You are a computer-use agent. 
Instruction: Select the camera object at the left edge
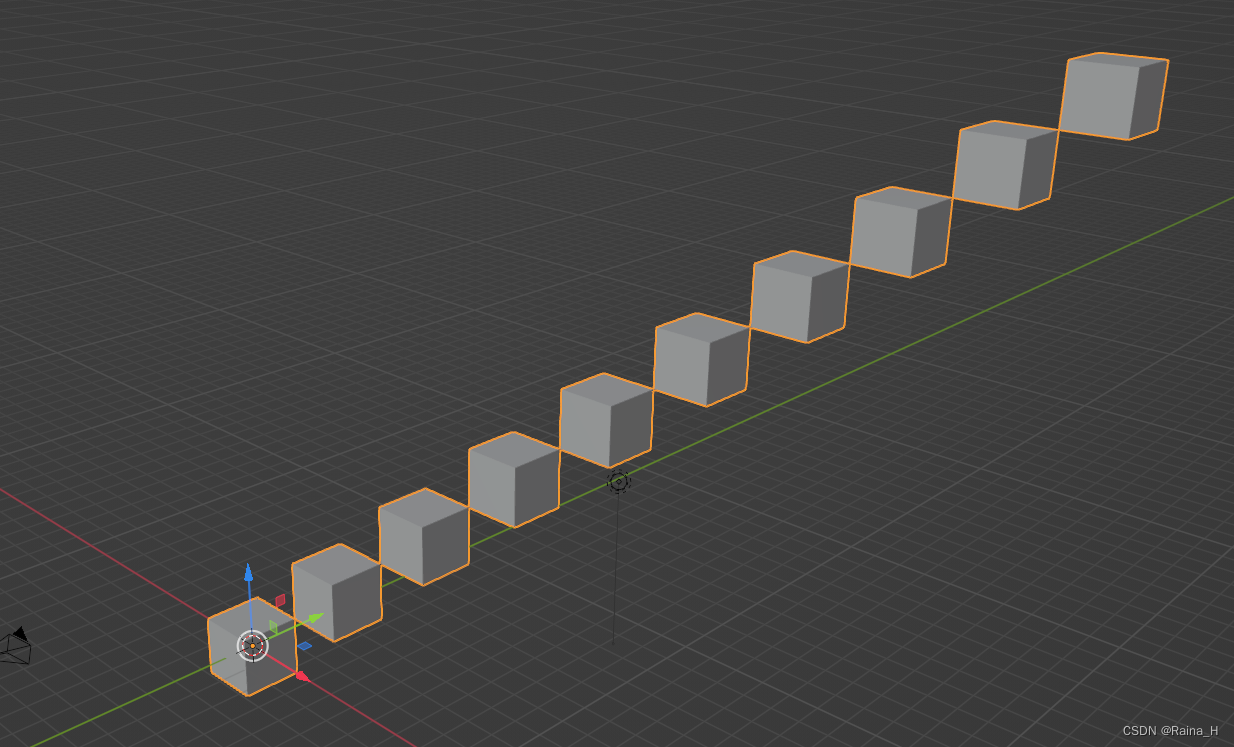click(x=16, y=646)
